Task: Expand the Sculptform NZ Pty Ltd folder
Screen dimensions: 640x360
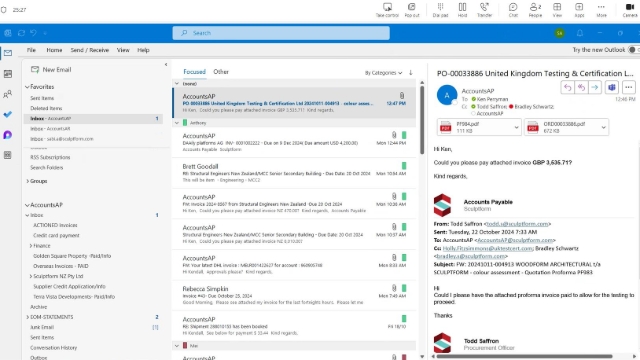Action: pyautogui.click(x=31, y=276)
